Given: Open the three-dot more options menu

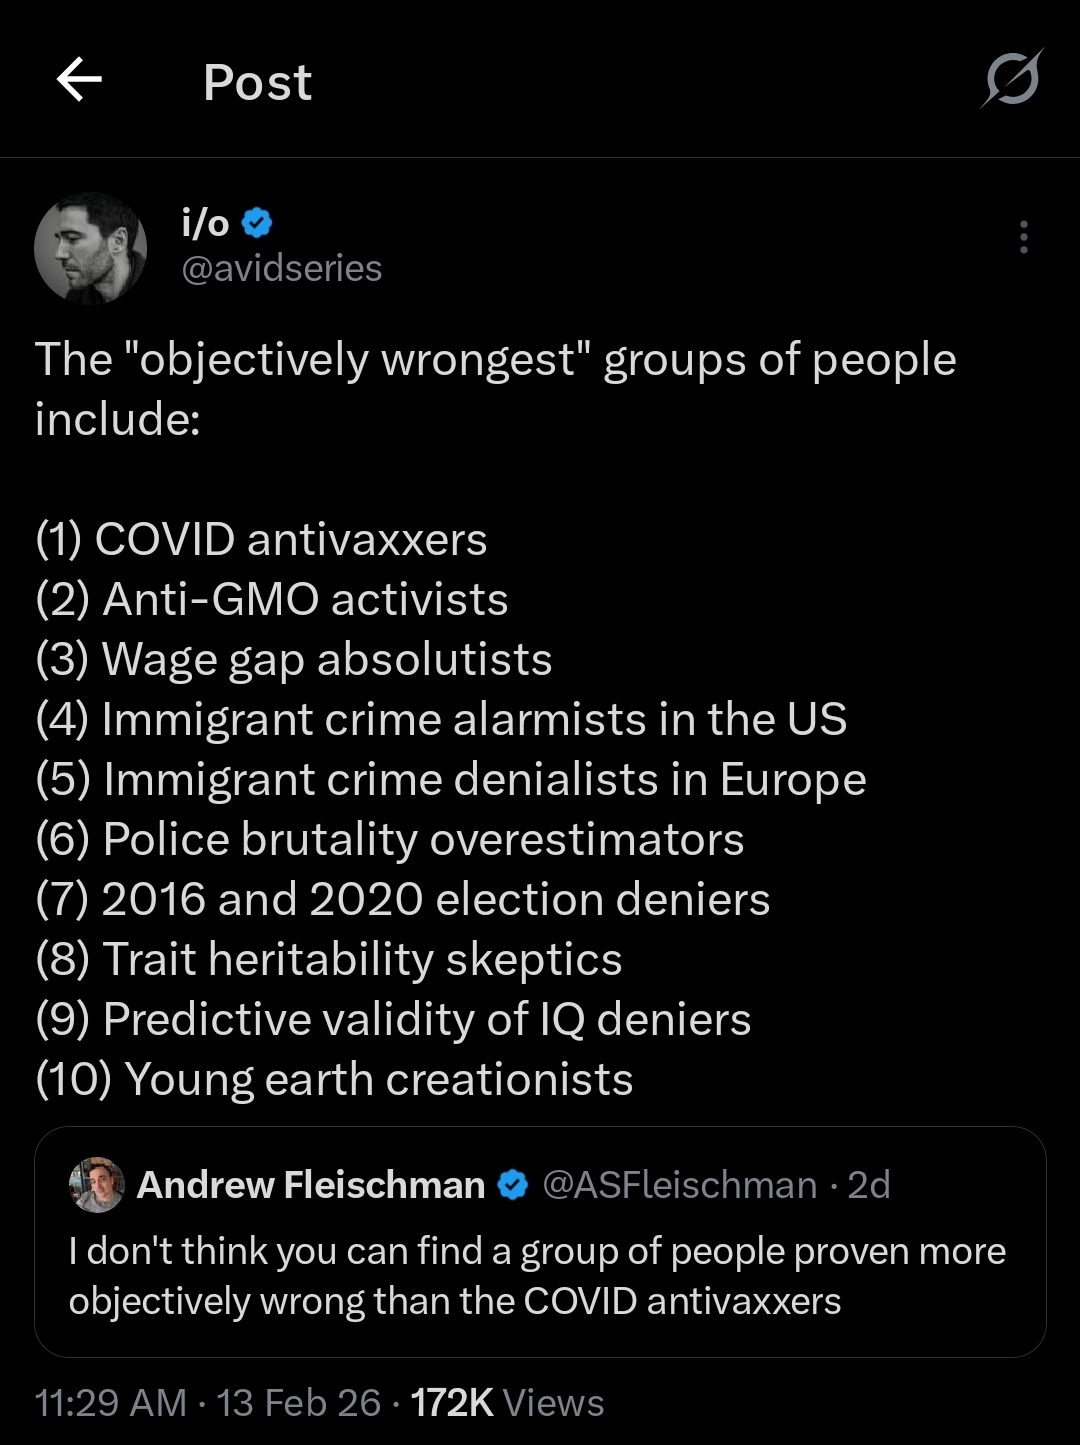Looking at the screenshot, I should tap(1023, 237).
